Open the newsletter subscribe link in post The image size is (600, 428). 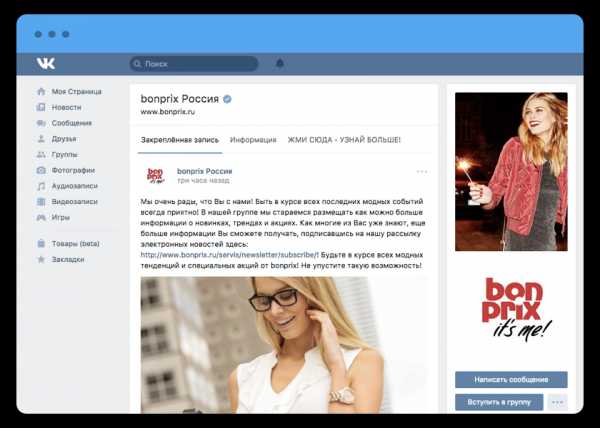(x=230, y=255)
